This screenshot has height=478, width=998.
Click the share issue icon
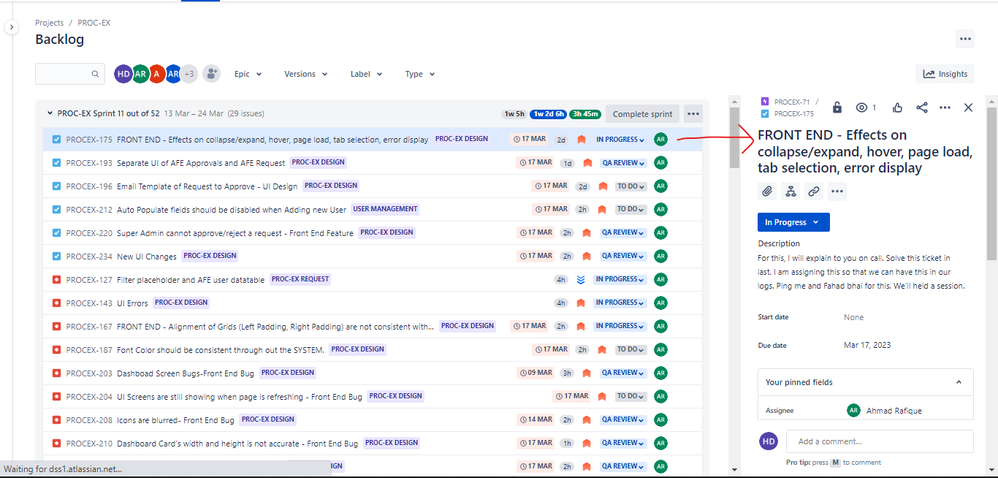point(922,108)
